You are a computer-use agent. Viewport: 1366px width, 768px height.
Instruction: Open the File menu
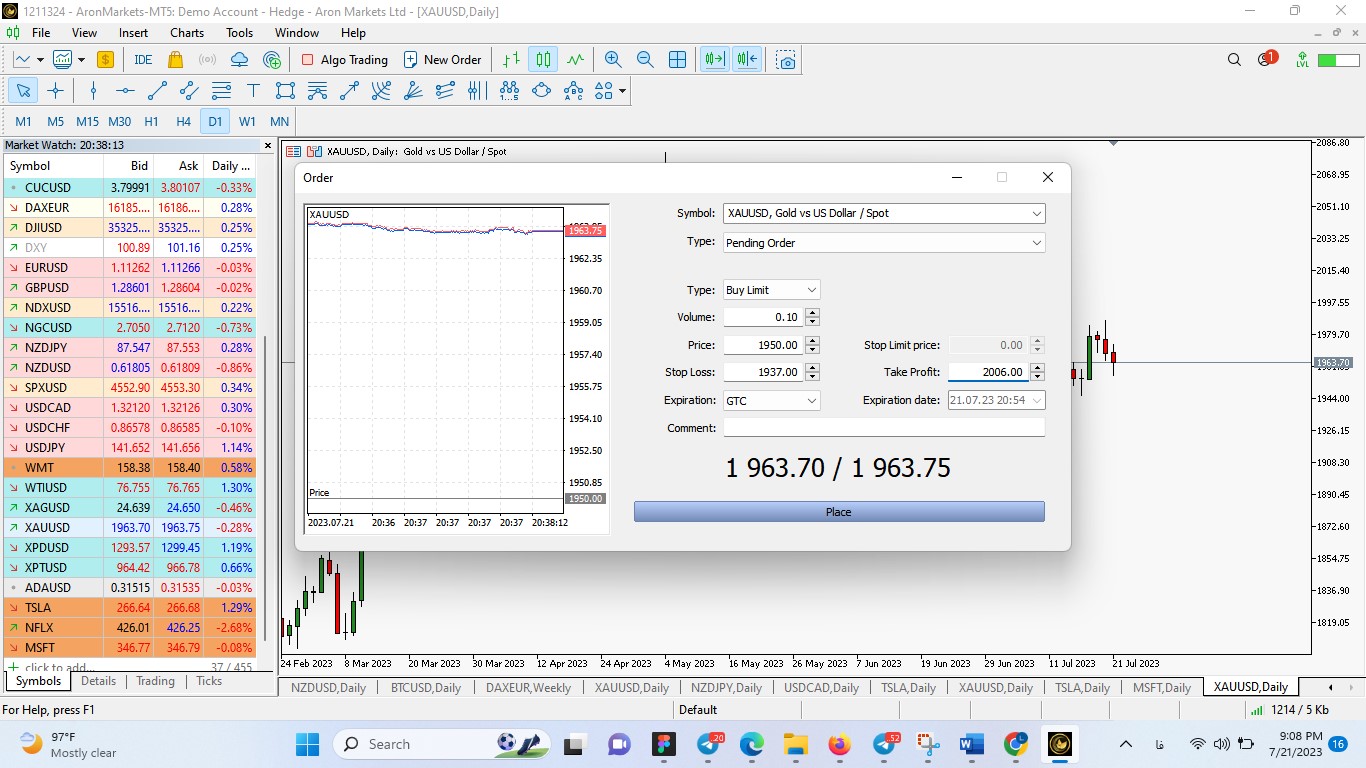41,33
